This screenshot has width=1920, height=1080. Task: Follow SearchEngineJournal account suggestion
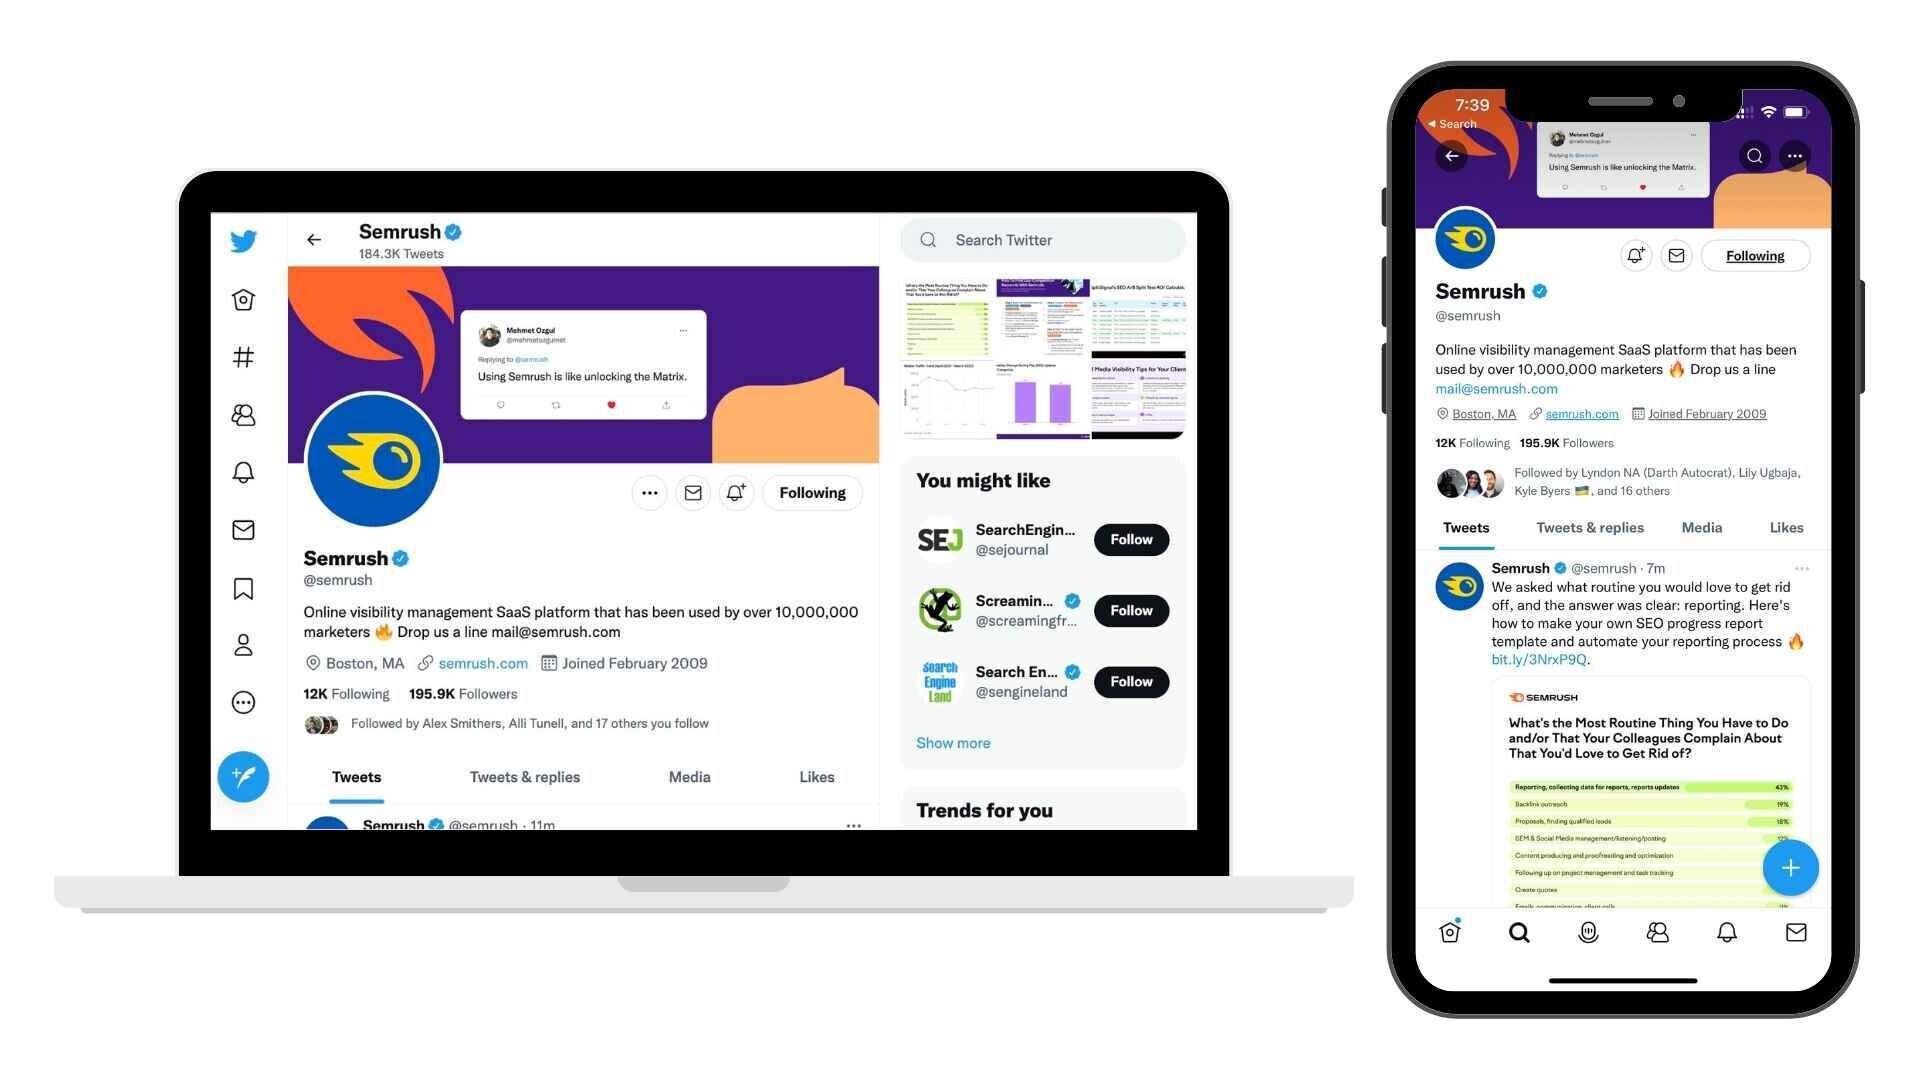(1130, 538)
